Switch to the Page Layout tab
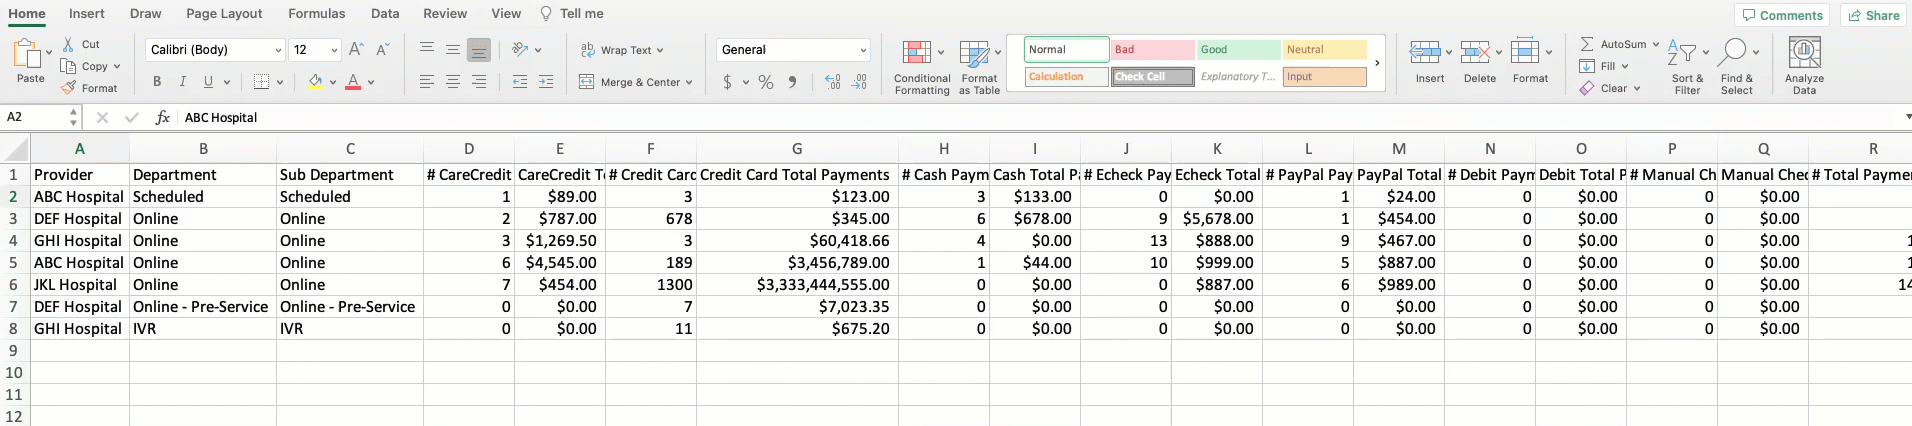The image size is (1912, 426). pyautogui.click(x=224, y=14)
